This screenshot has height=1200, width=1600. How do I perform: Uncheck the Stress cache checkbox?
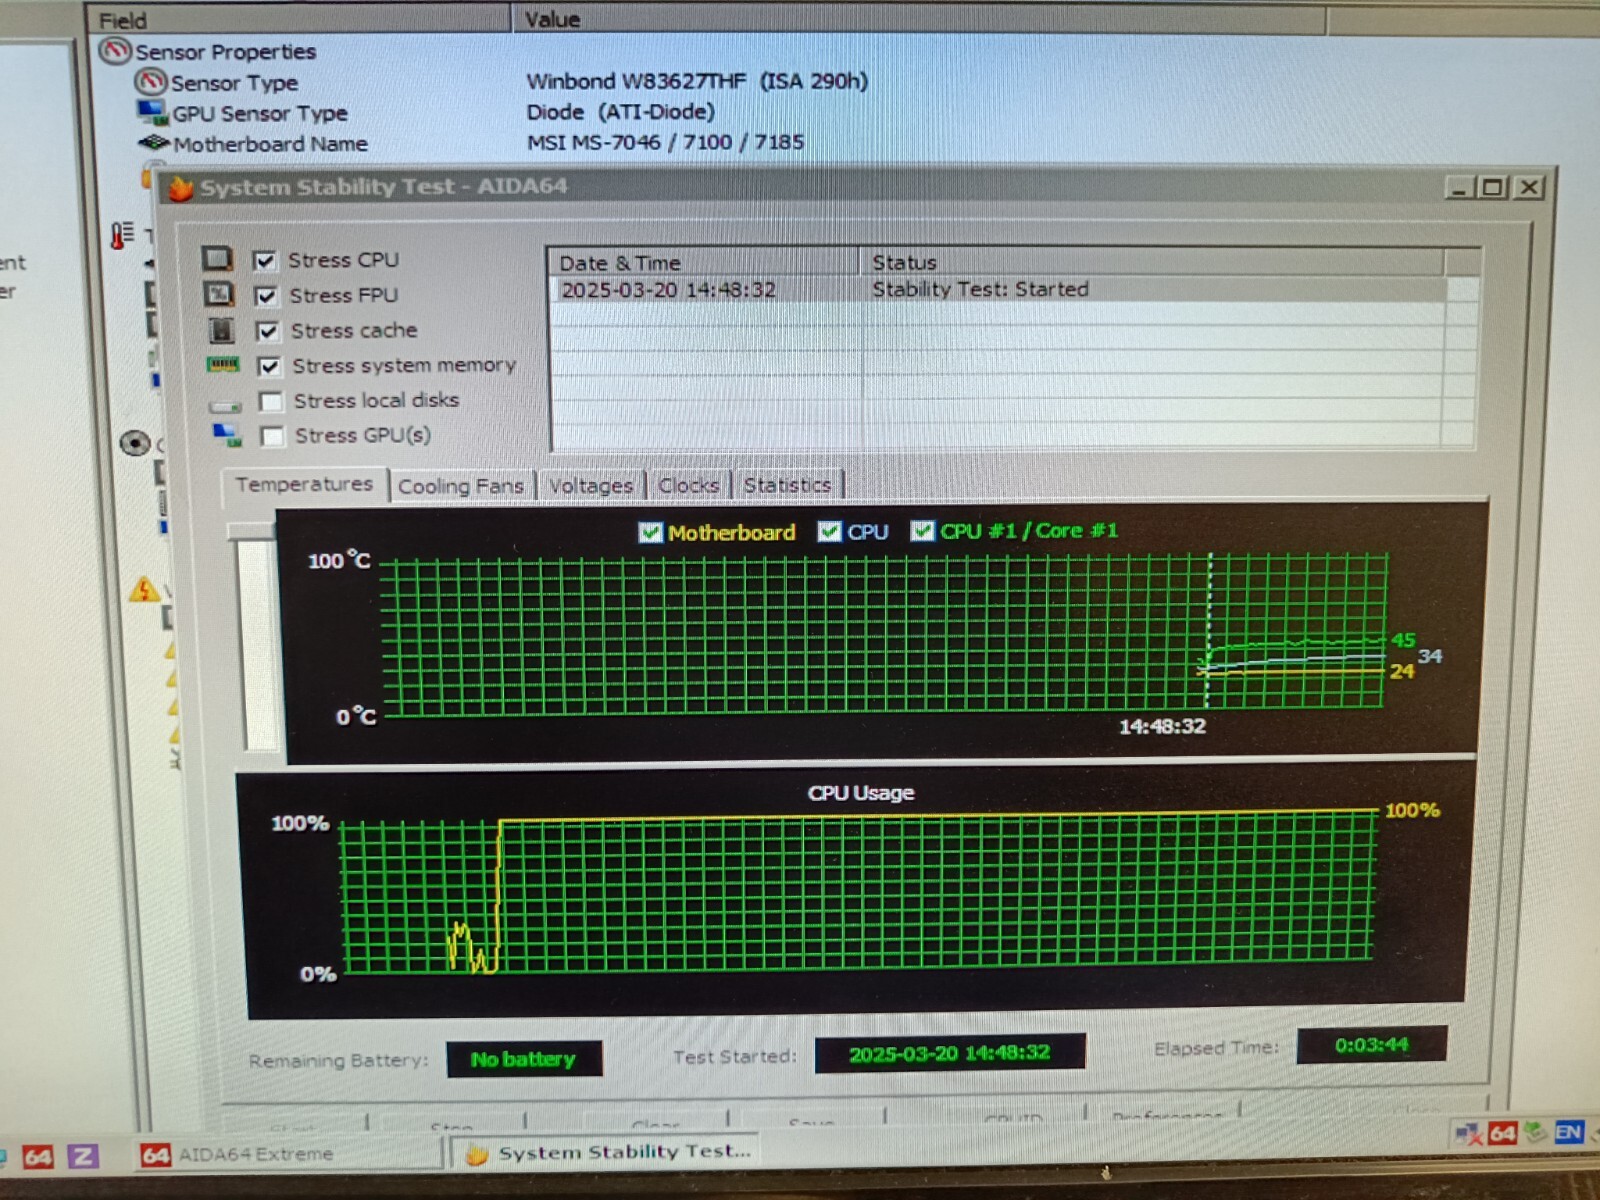[267, 331]
